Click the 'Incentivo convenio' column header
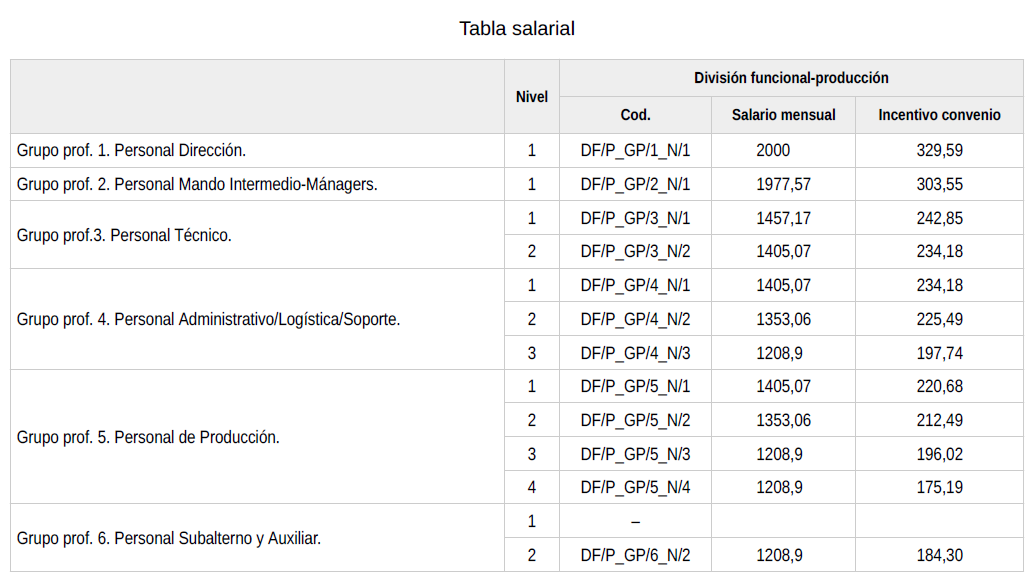Screen dimensions: 1032x578 (939, 115)
